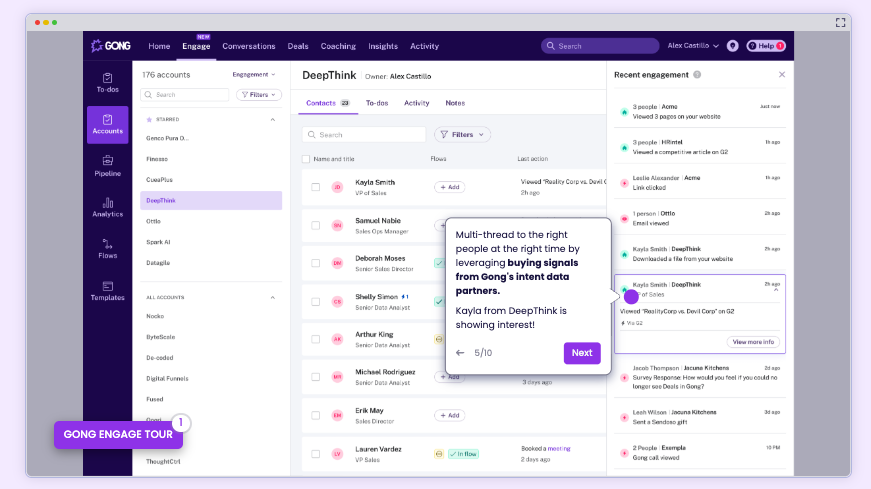Select Accounts in the sidebar

click(x=108, y=124)
